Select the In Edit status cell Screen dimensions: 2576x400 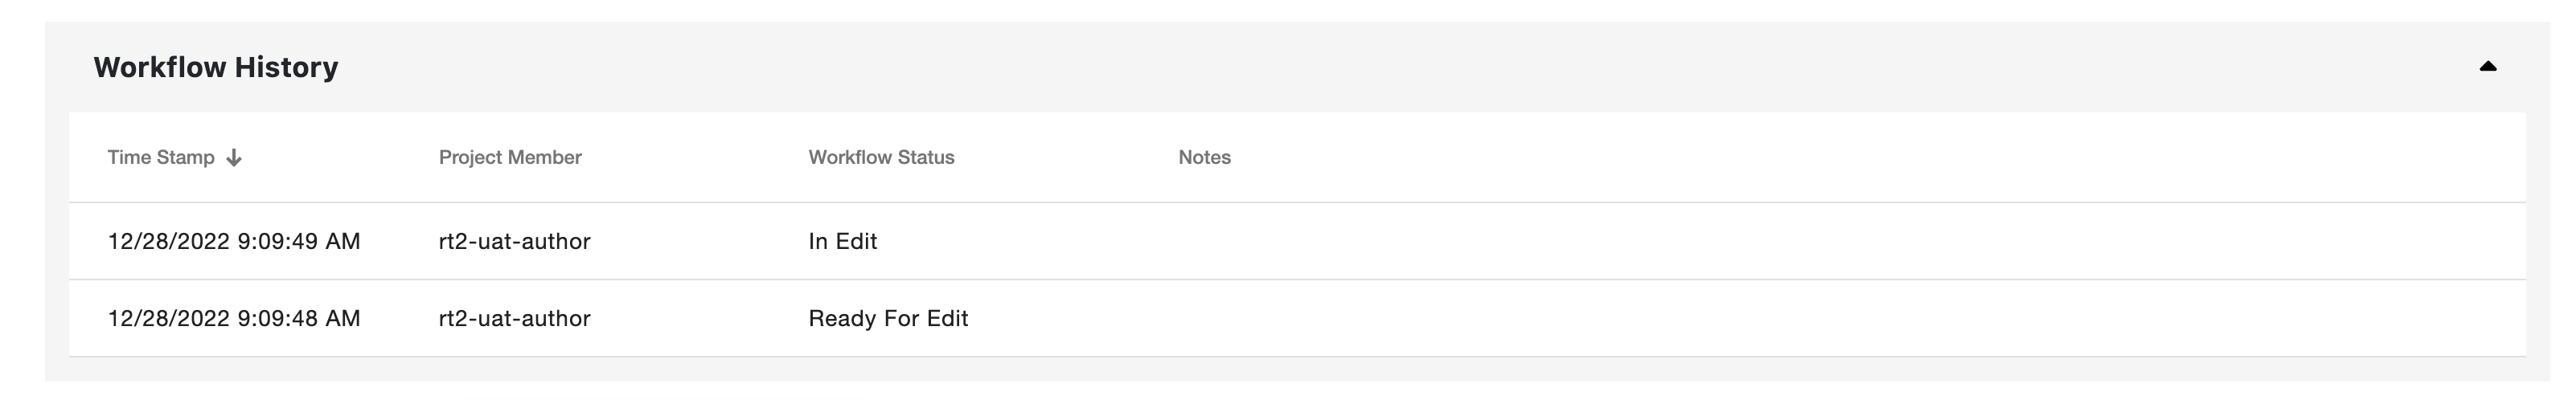843,241
